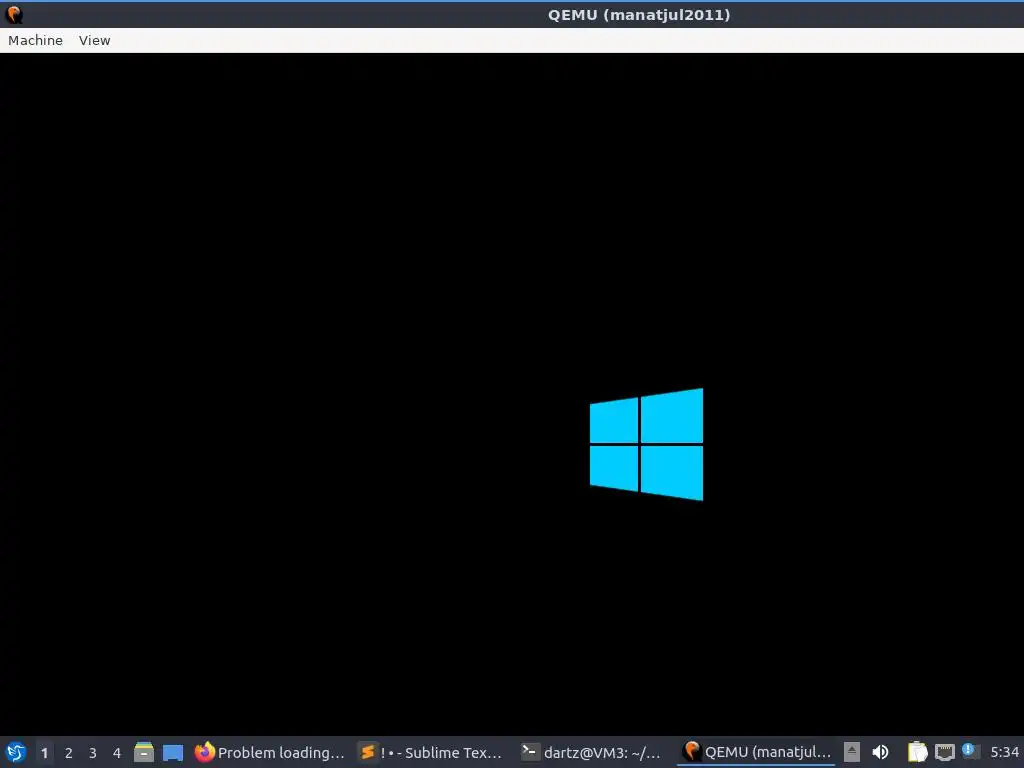Switch to the dartz@VM3 terminal window
1024x768 pixels.
click(592, 752)
